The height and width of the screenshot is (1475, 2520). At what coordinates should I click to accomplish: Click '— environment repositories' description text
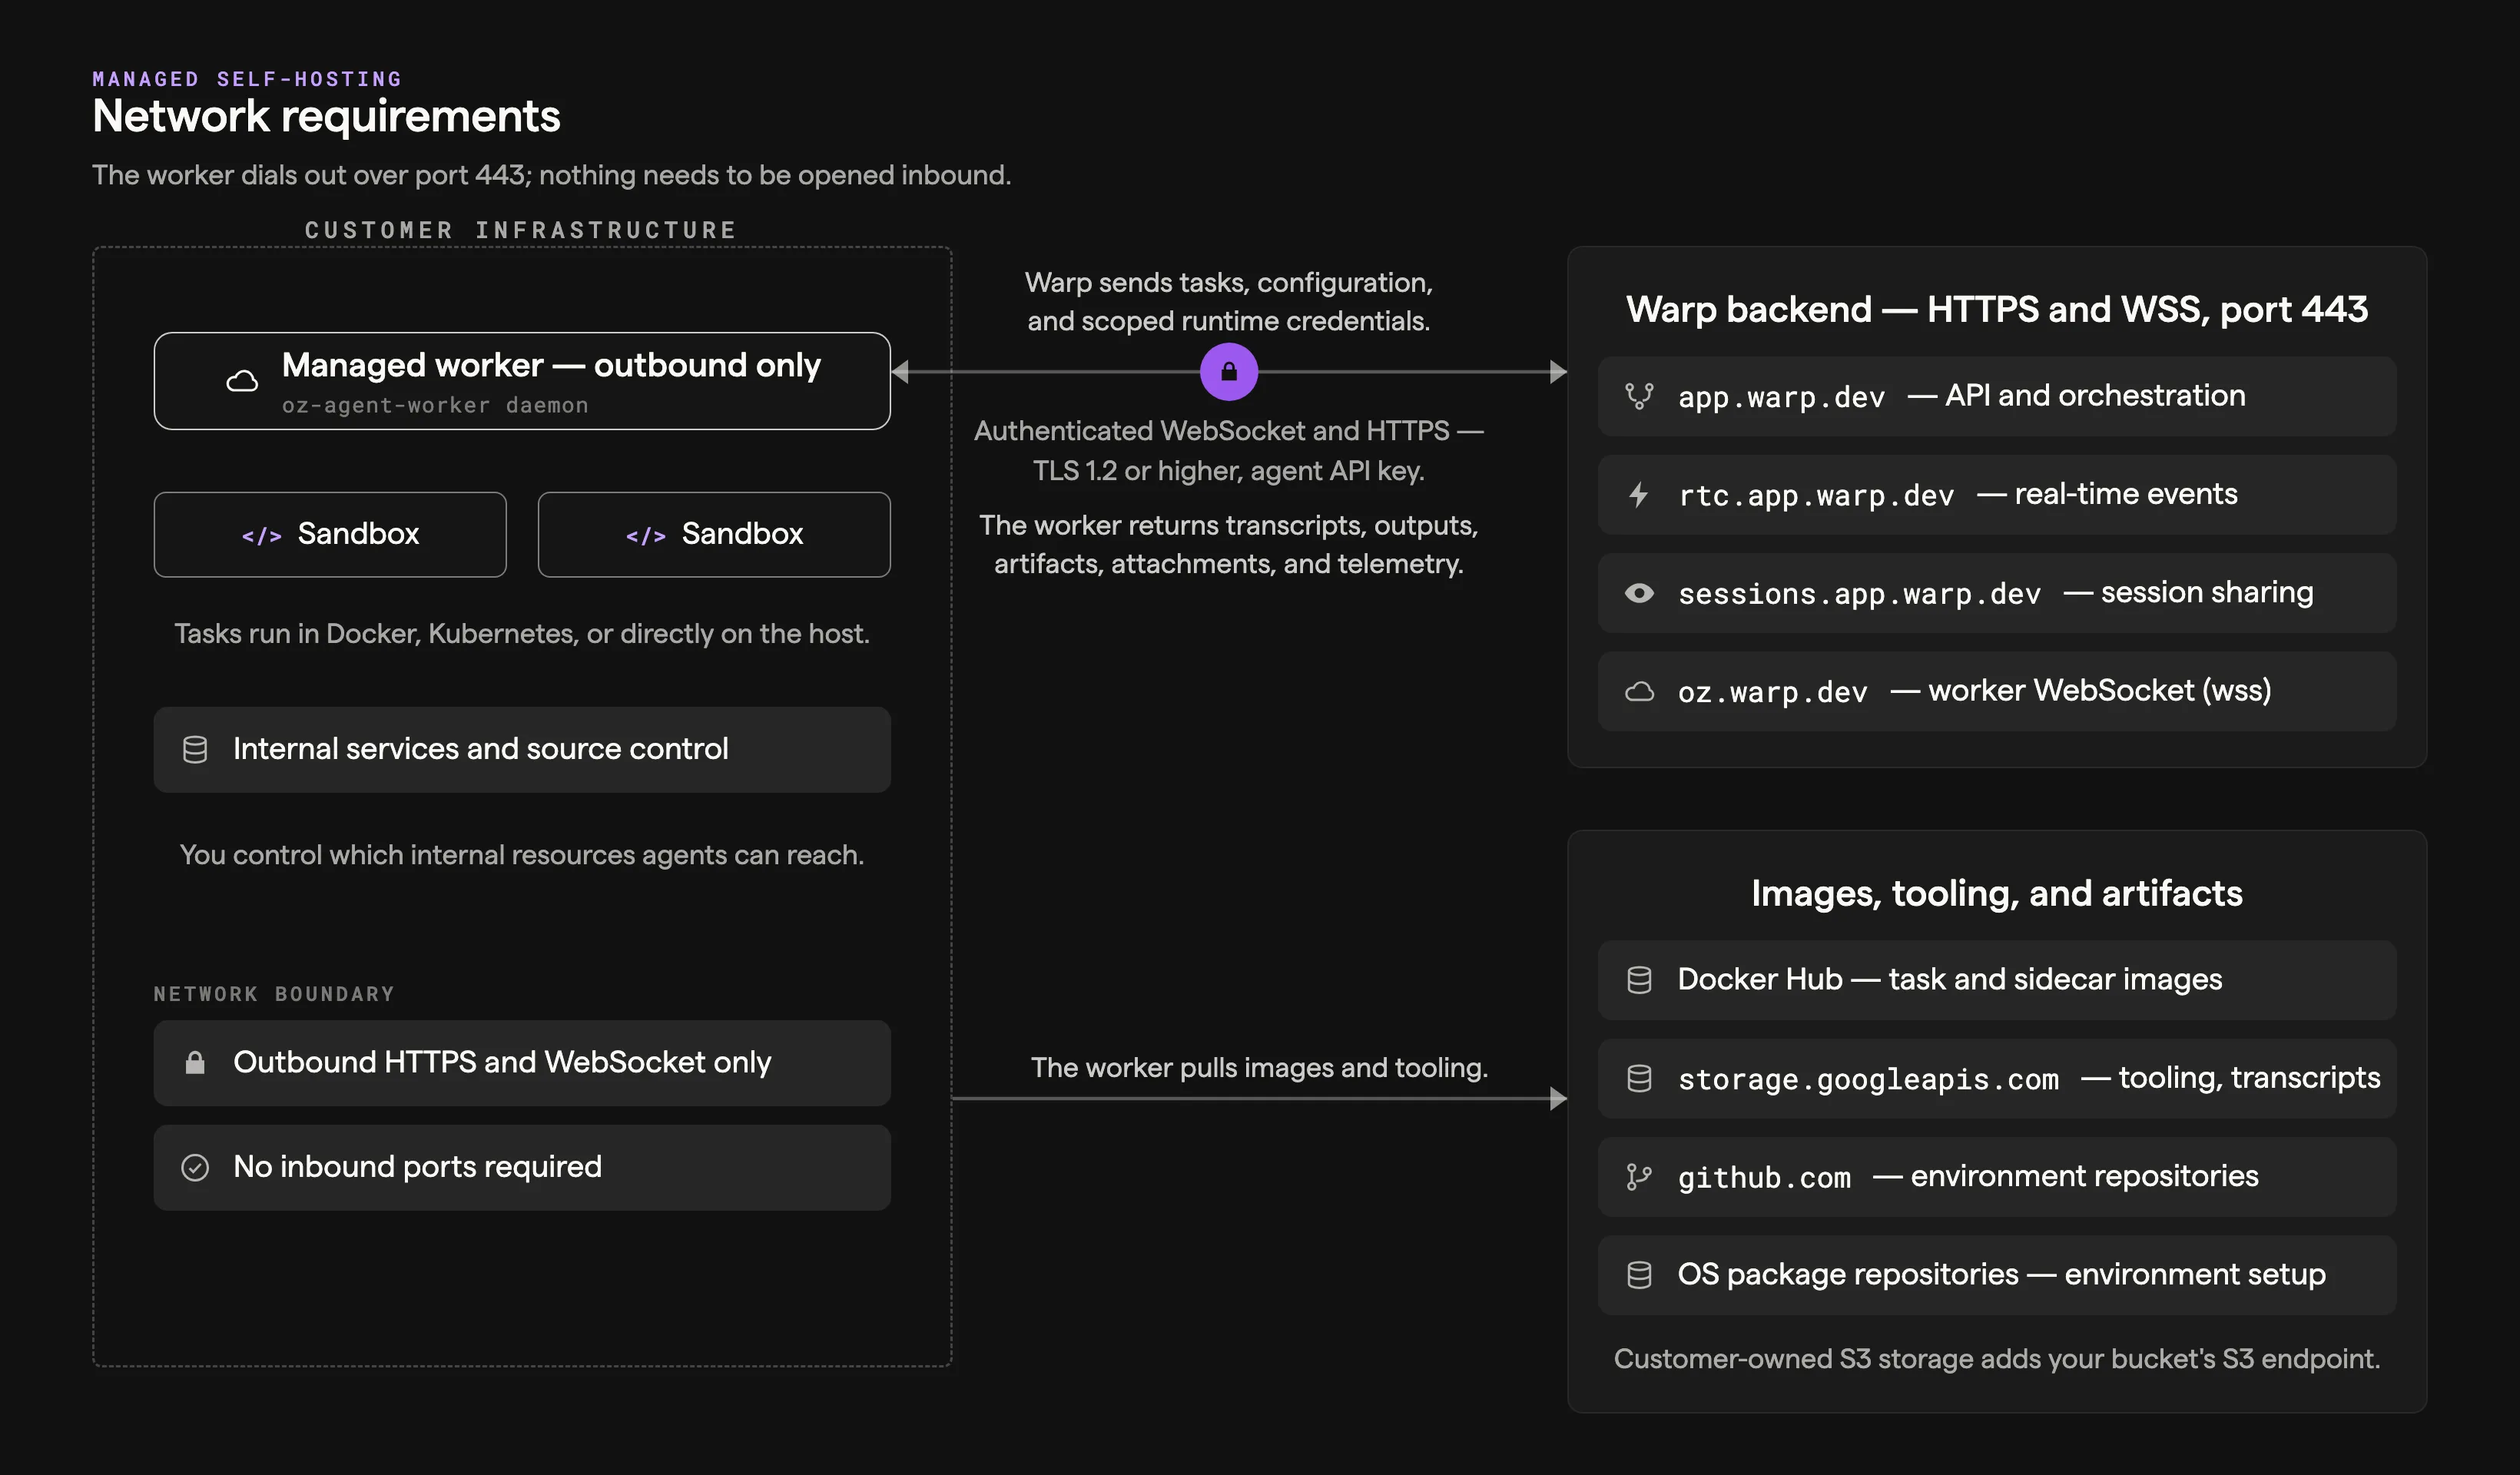[2065, 1176]
